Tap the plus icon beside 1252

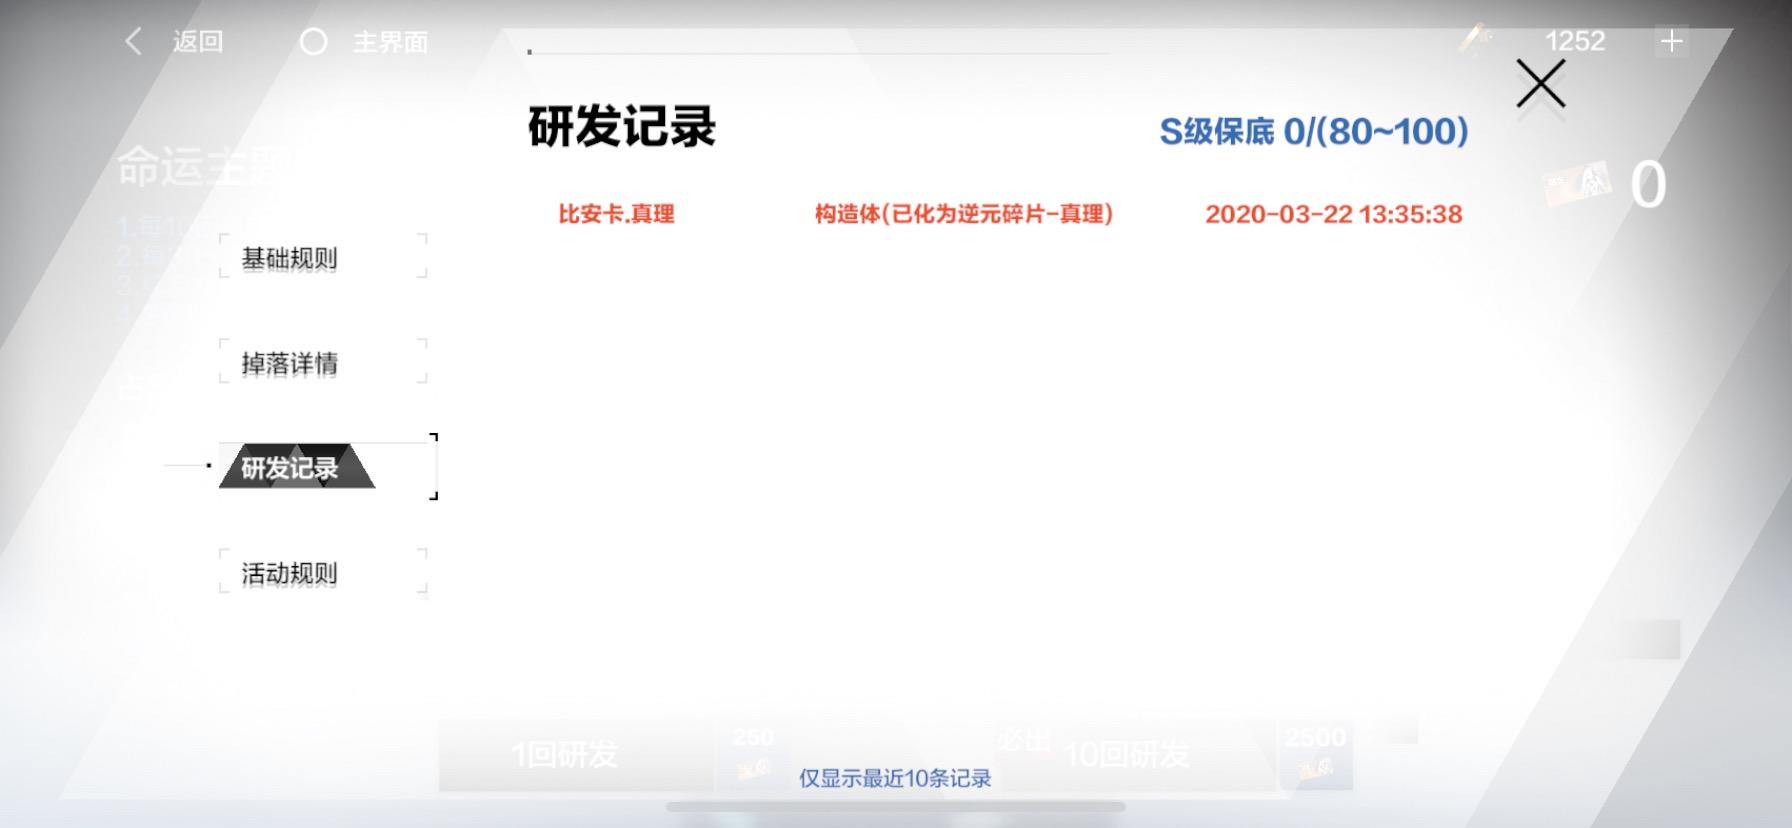pos(1671,41)
